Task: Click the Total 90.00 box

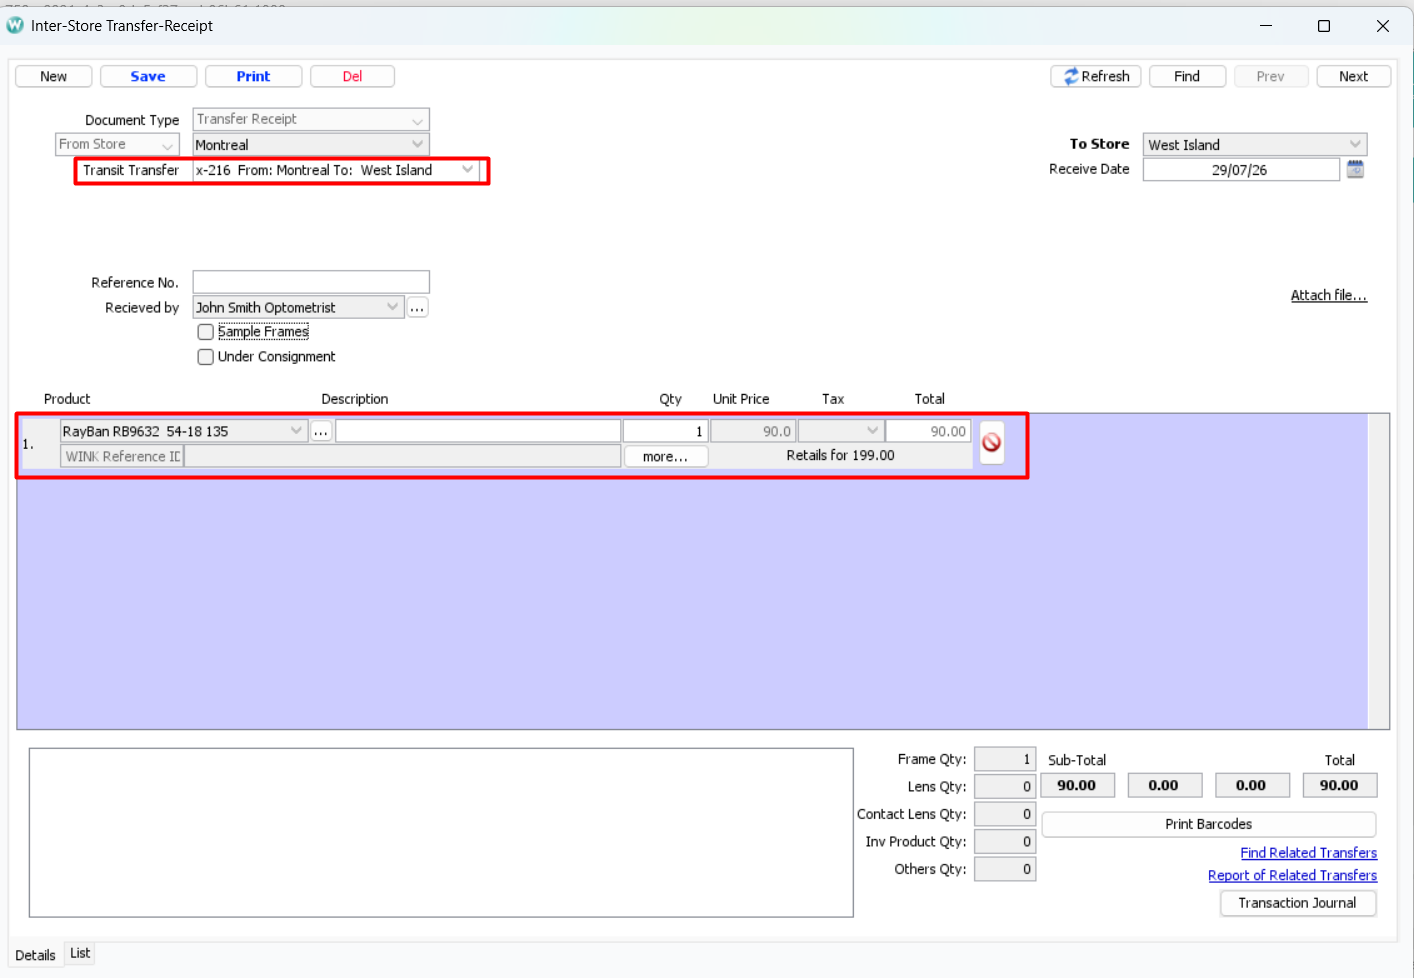Action: (x=1339, y=785)
